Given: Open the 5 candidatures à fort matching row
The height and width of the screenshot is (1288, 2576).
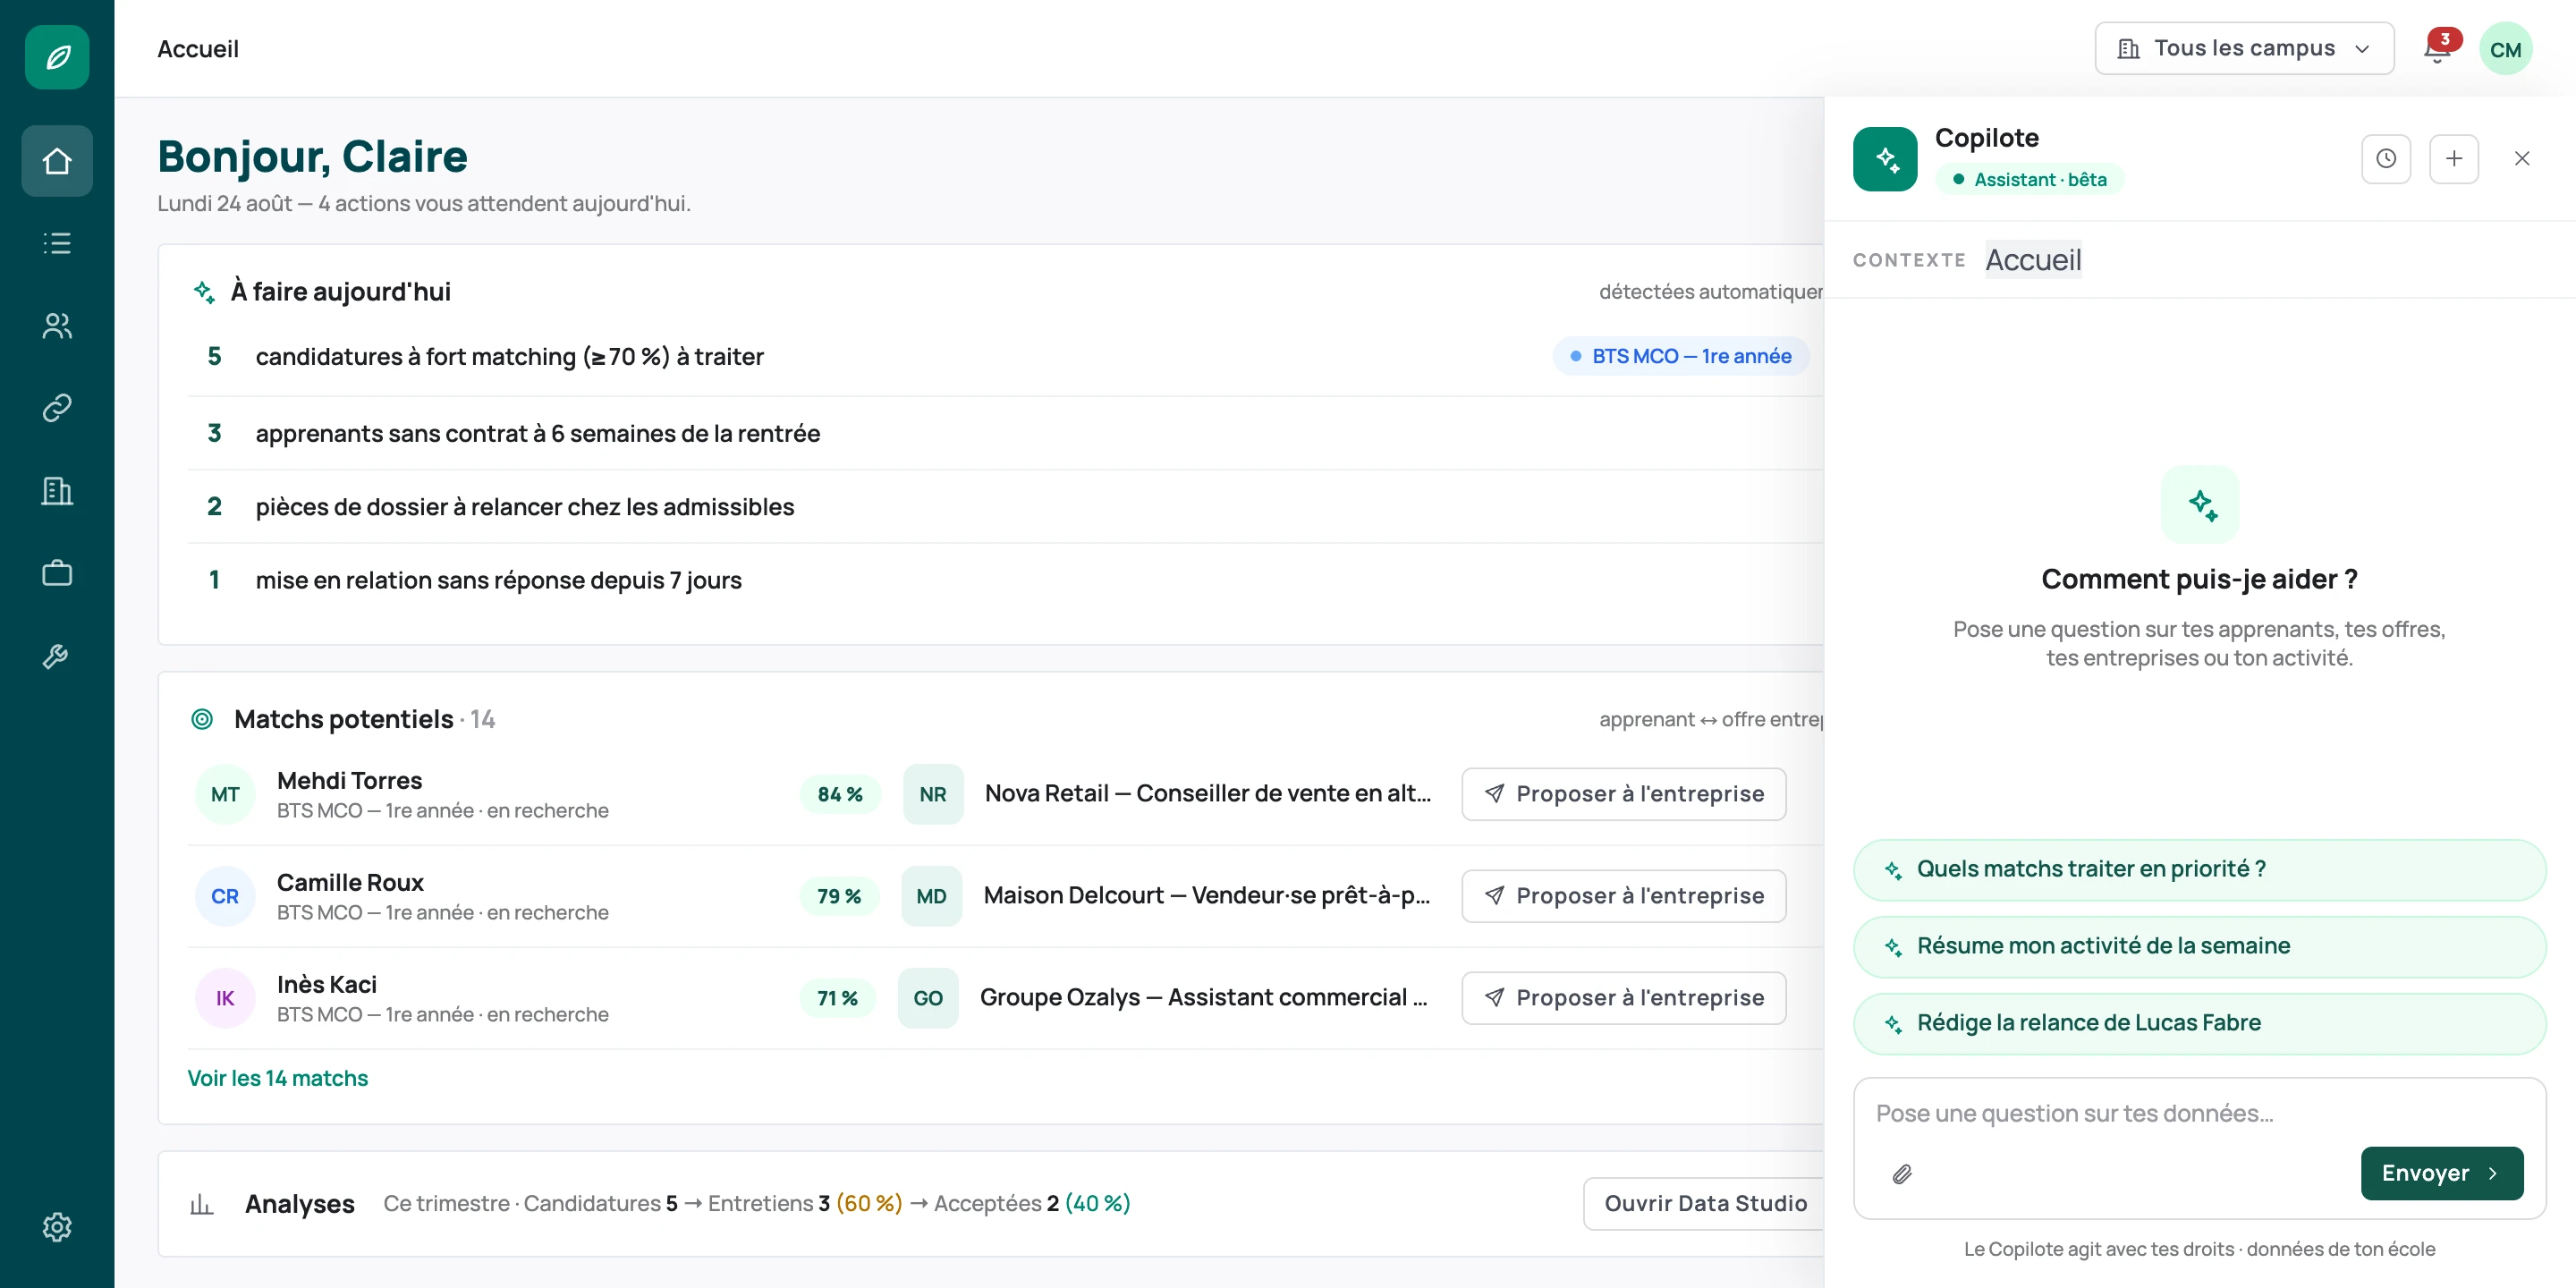Looking at the screenshot, I should [x=1005, y=357].
